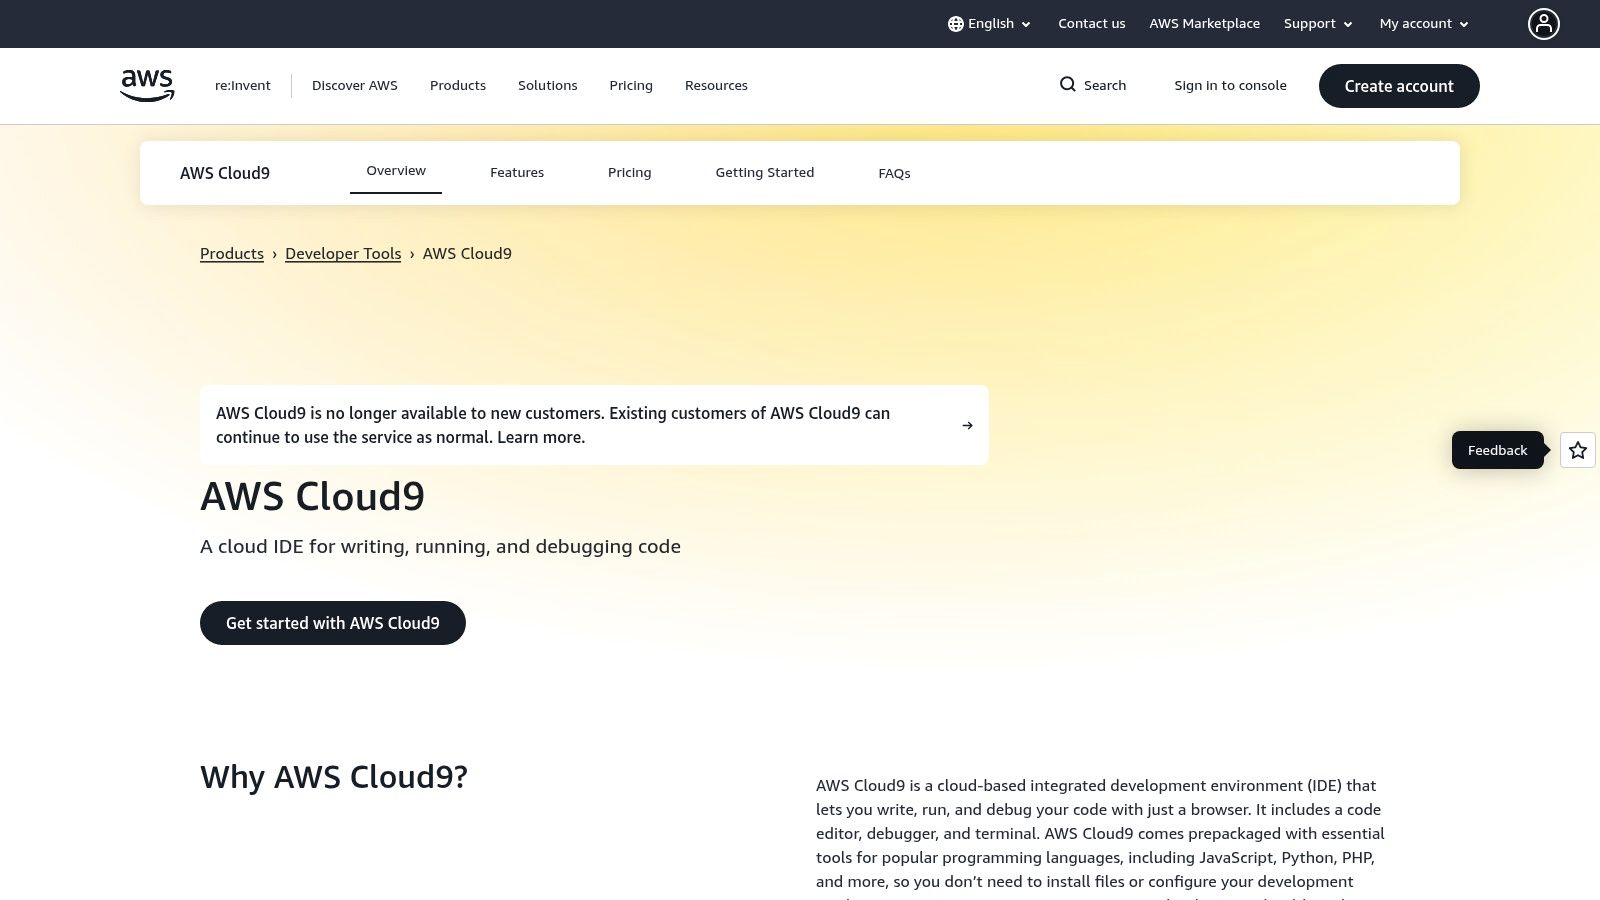
Task: Open the Feedback flyout
Action: coord(1497,450)
